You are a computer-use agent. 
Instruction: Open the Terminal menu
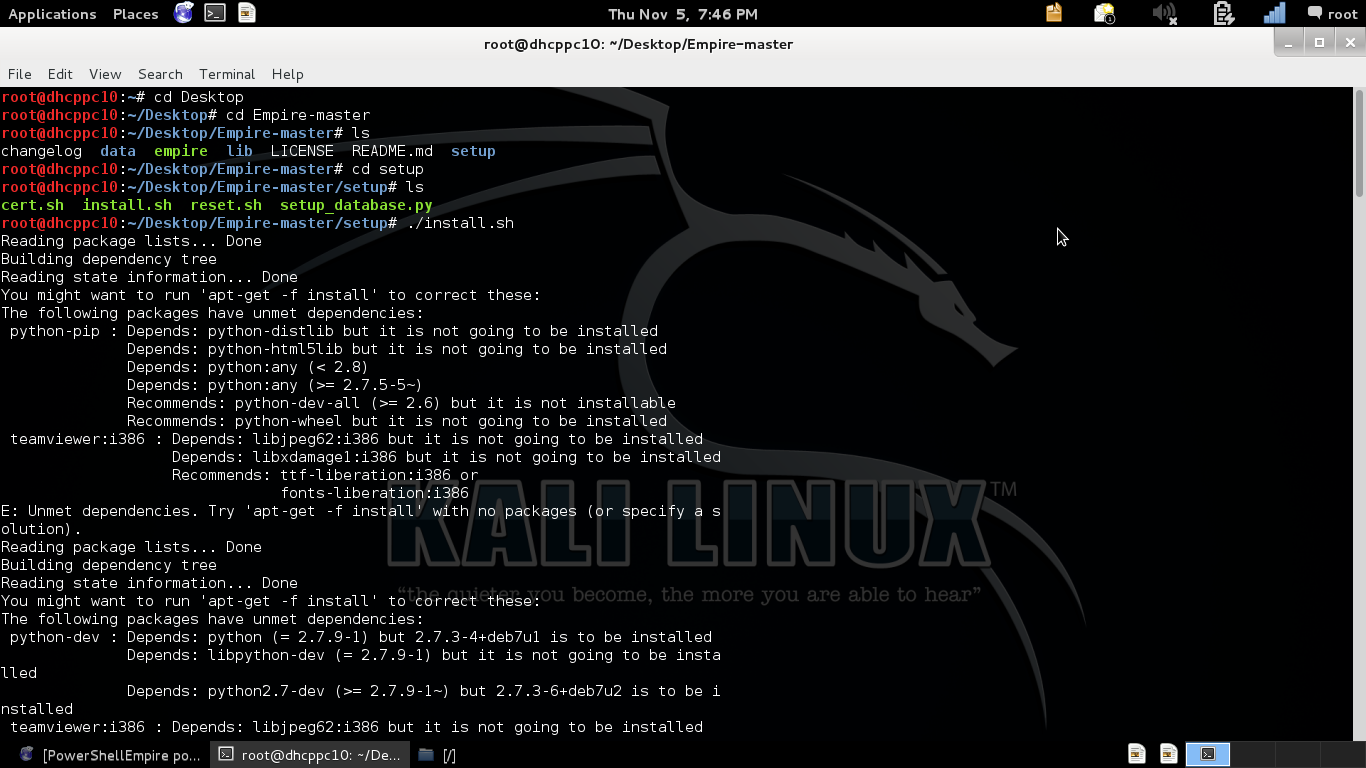pos(227,74)
